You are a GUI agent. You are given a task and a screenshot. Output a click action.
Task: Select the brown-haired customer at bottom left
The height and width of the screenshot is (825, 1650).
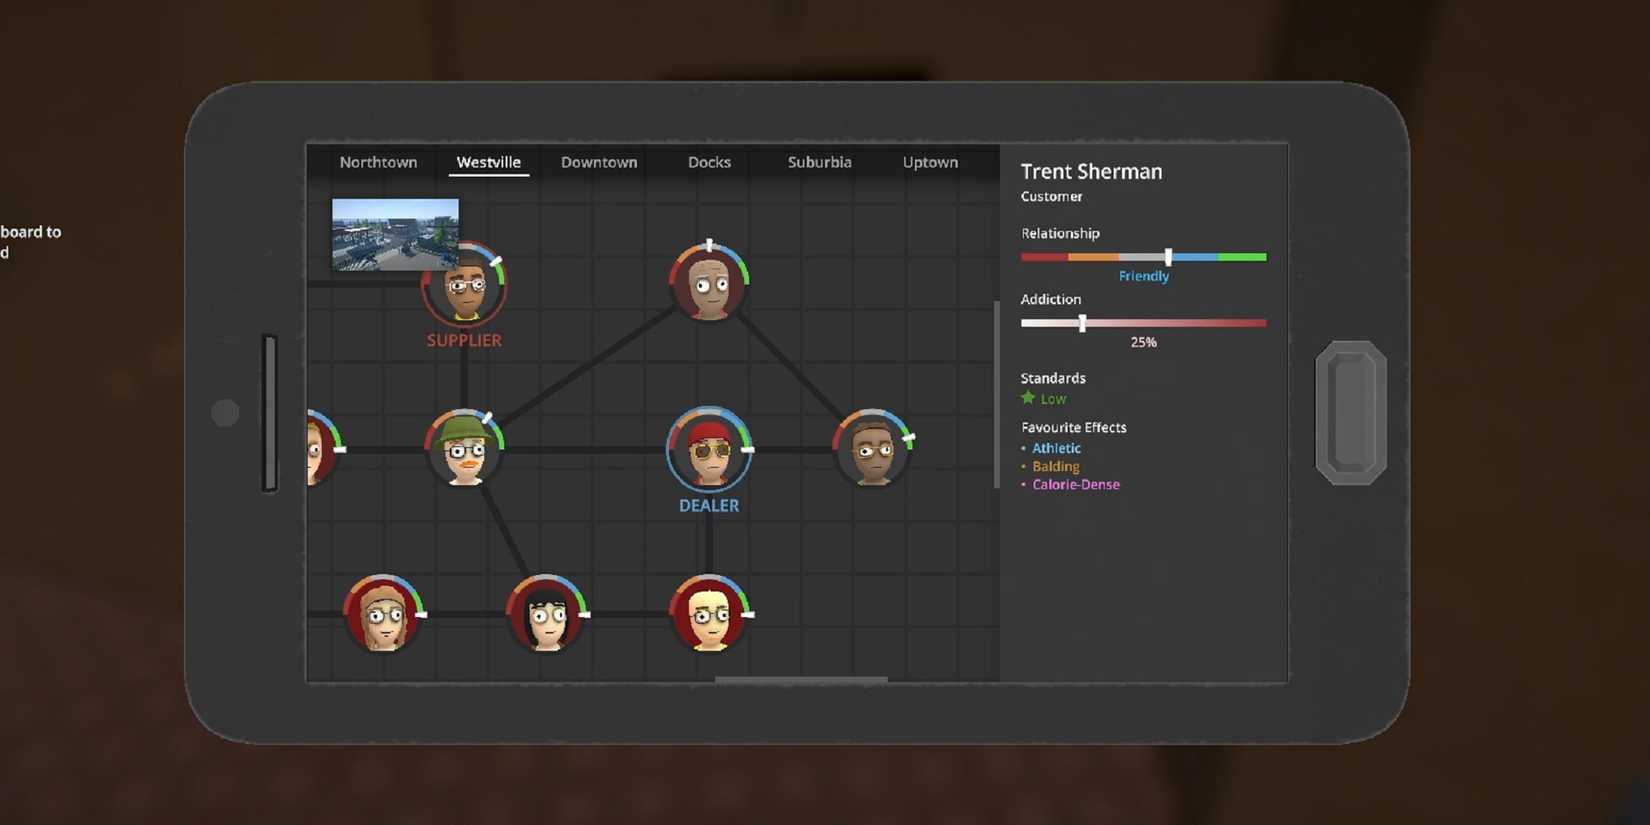tap(383, 614)
